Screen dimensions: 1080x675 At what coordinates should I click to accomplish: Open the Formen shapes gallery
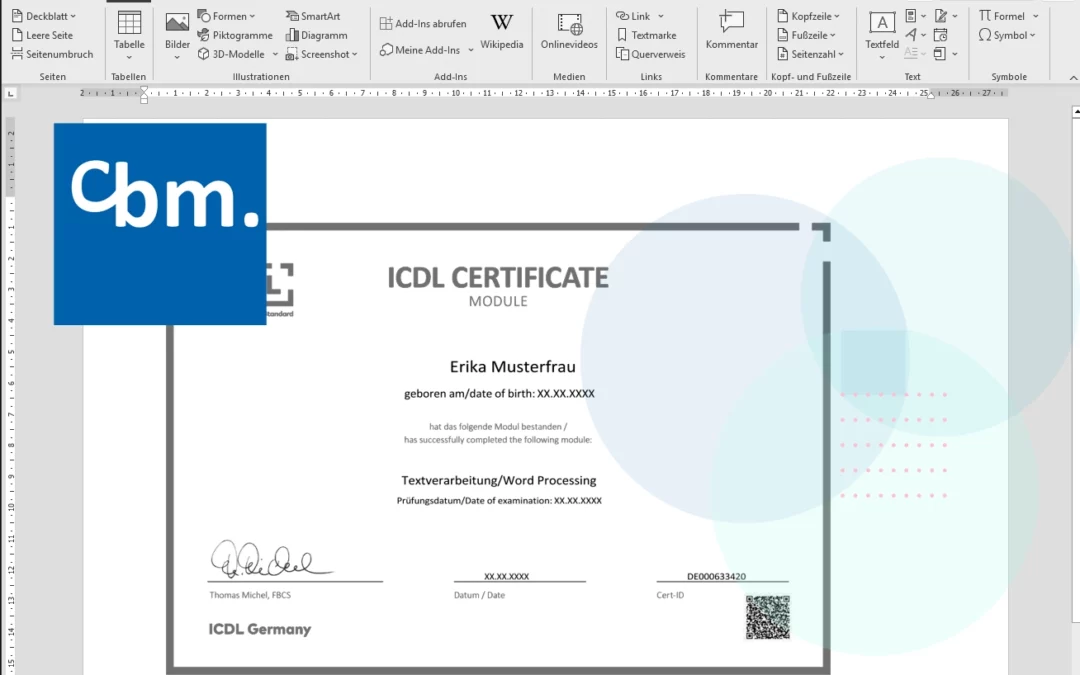pyautogui.click(x=227, y=16)
